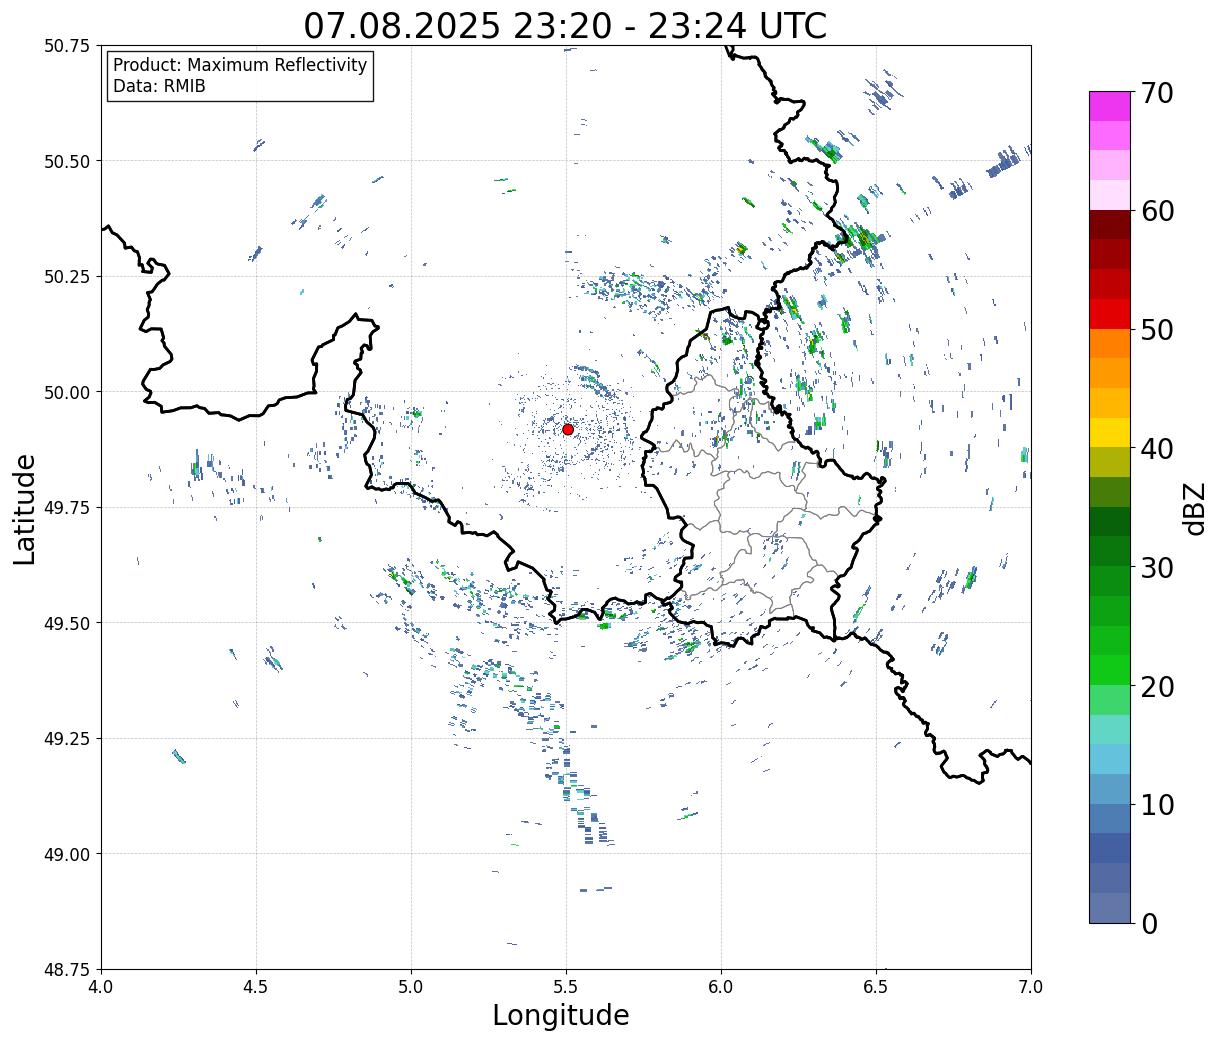Click the cyan colorbar segment above 10
The image size is (1219, 1040).
coord(1110,759)
